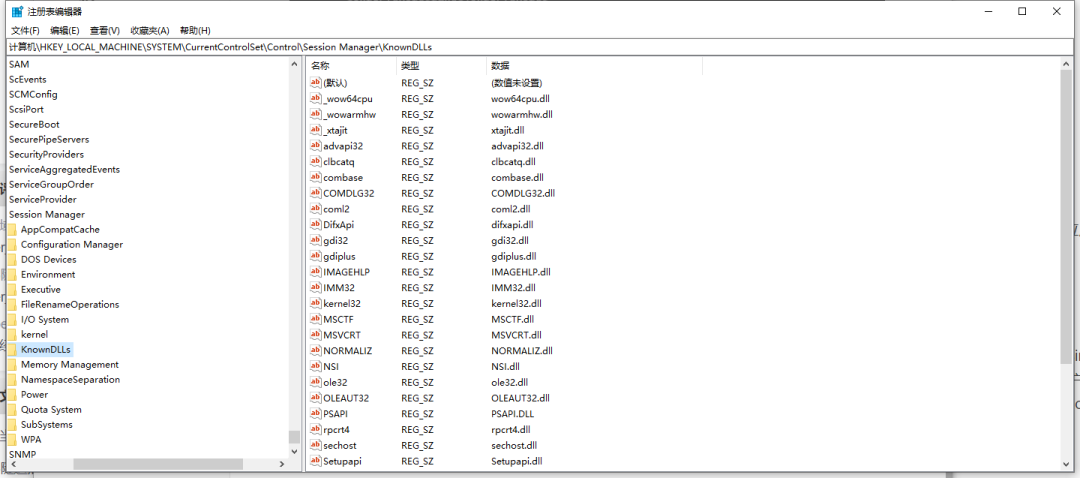Screen dimensions: 1080x478
Task: Select the OLEAUT32 value icon
Action: 316,398
